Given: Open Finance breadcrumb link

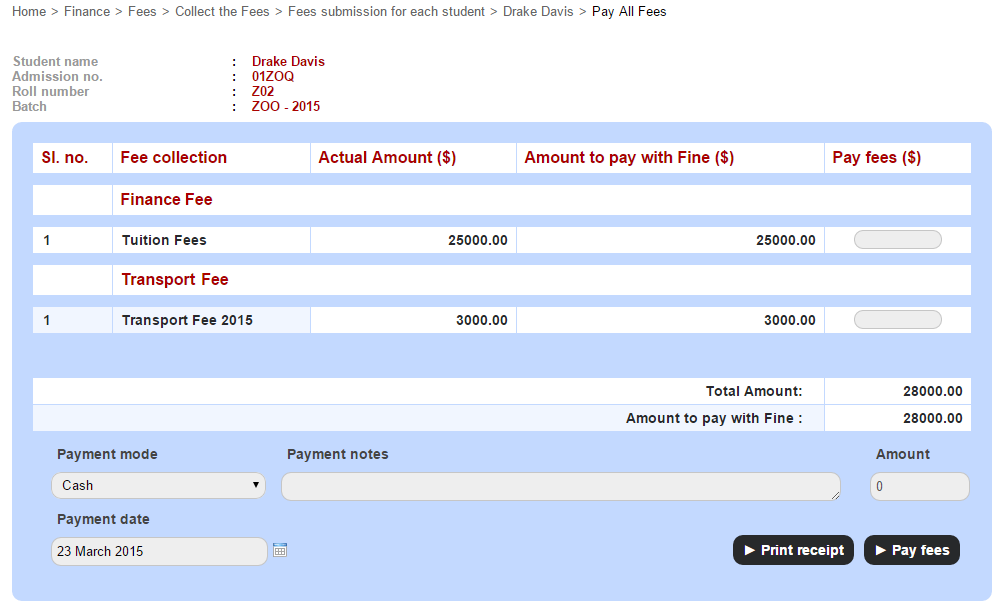Looking at the screenshot, I should pos(87,12).
